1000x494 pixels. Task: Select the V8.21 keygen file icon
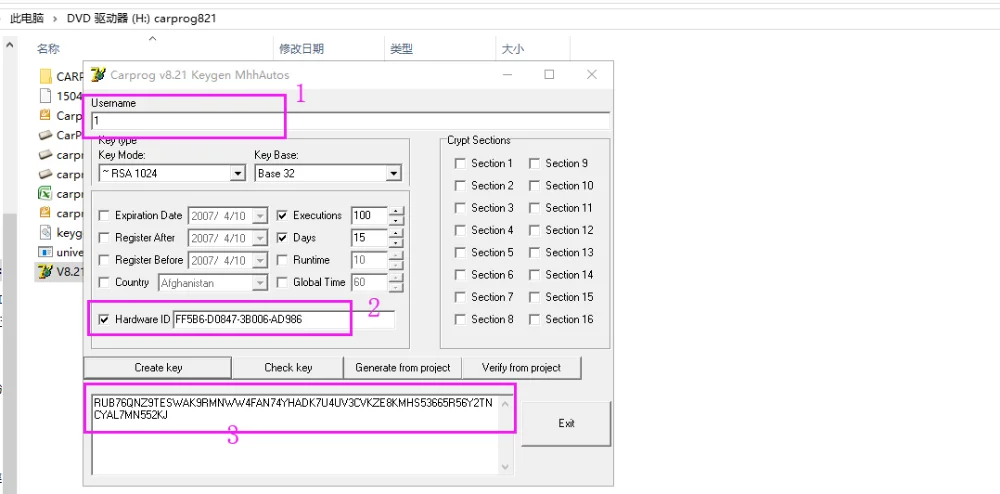coord(45,272)
